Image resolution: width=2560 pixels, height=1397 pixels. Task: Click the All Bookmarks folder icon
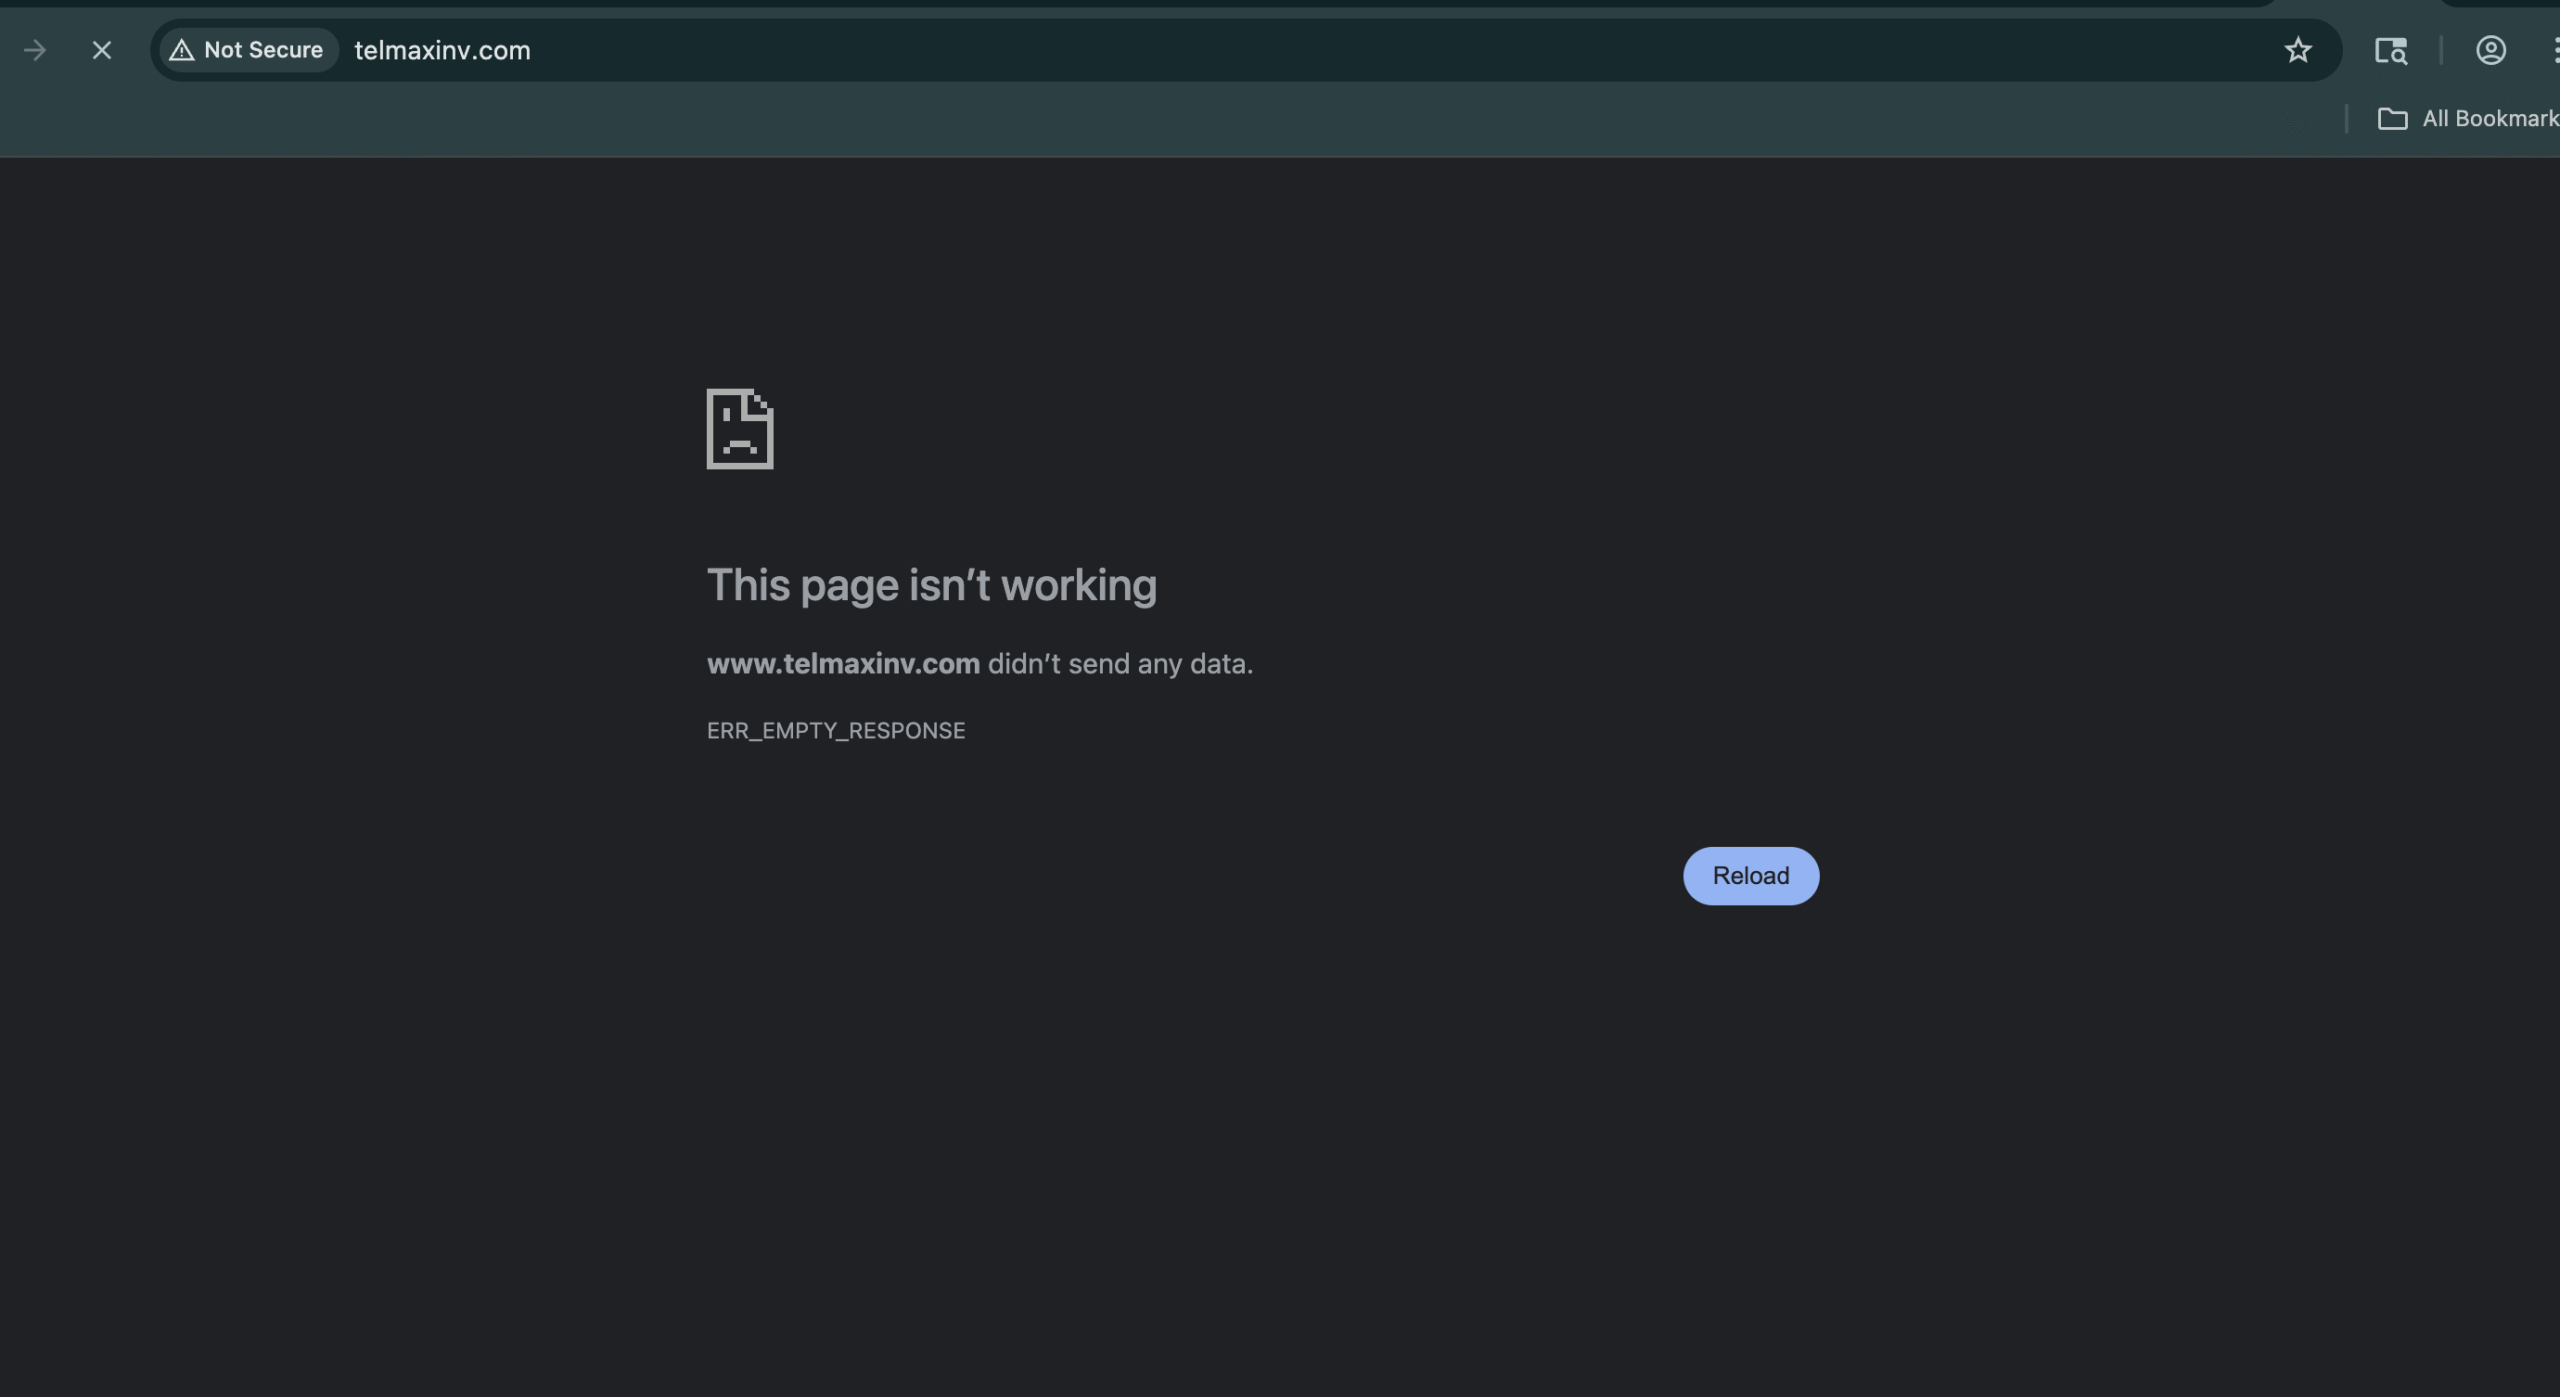click(2392, 119)
